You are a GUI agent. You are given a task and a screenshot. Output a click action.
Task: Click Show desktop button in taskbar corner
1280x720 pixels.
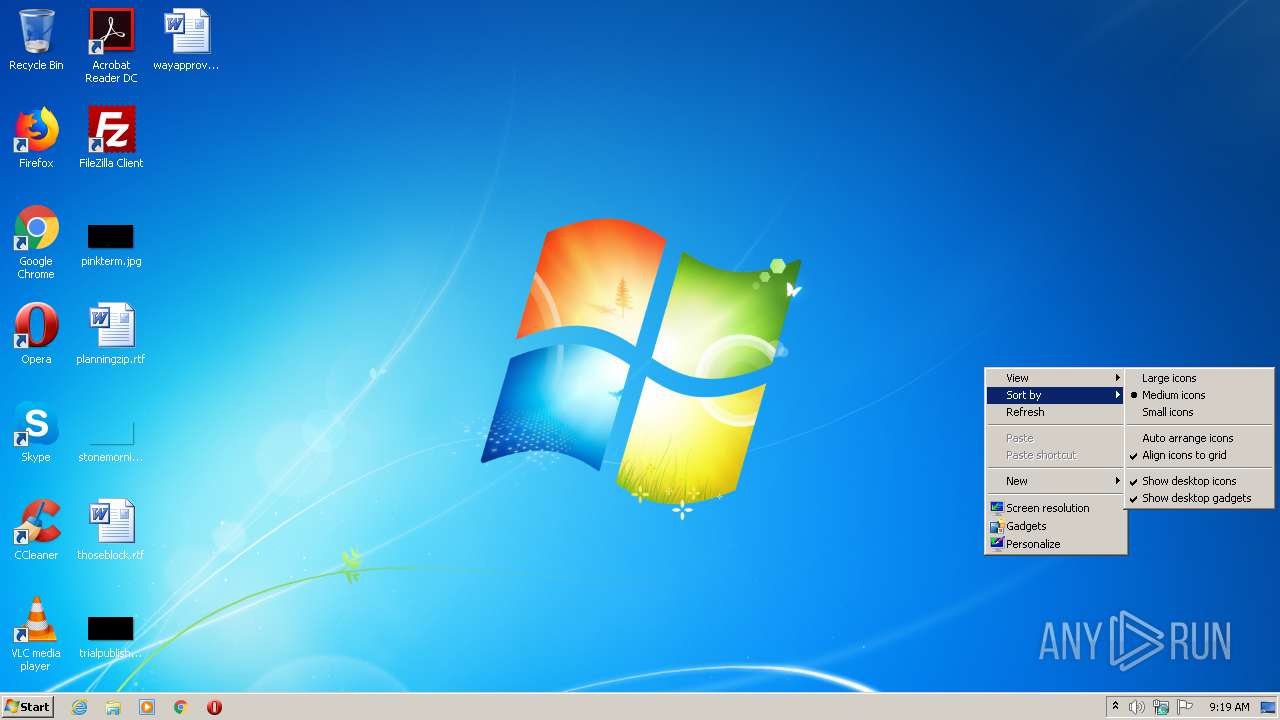tap(1269, 707)
